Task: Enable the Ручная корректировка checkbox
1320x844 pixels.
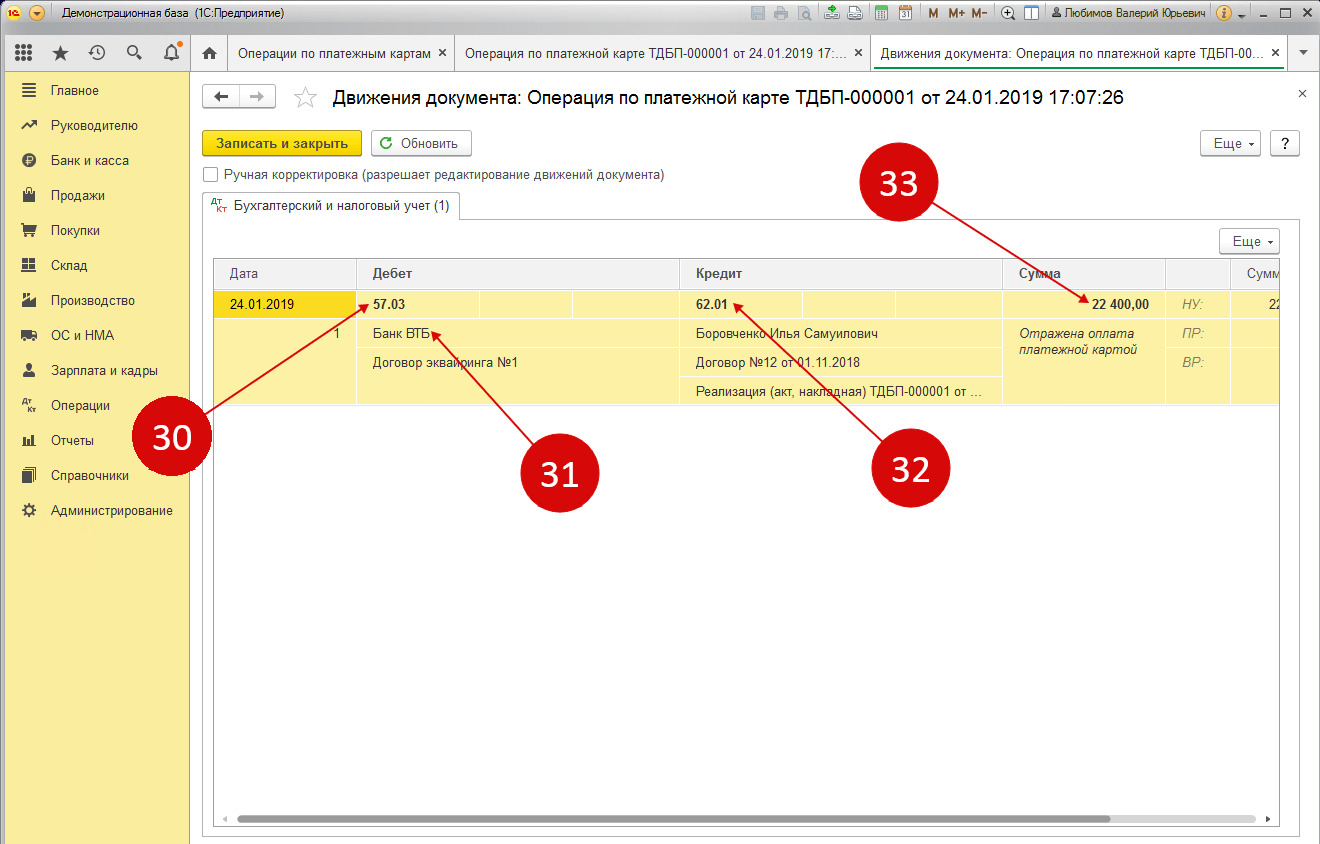Action: [210, 175]
